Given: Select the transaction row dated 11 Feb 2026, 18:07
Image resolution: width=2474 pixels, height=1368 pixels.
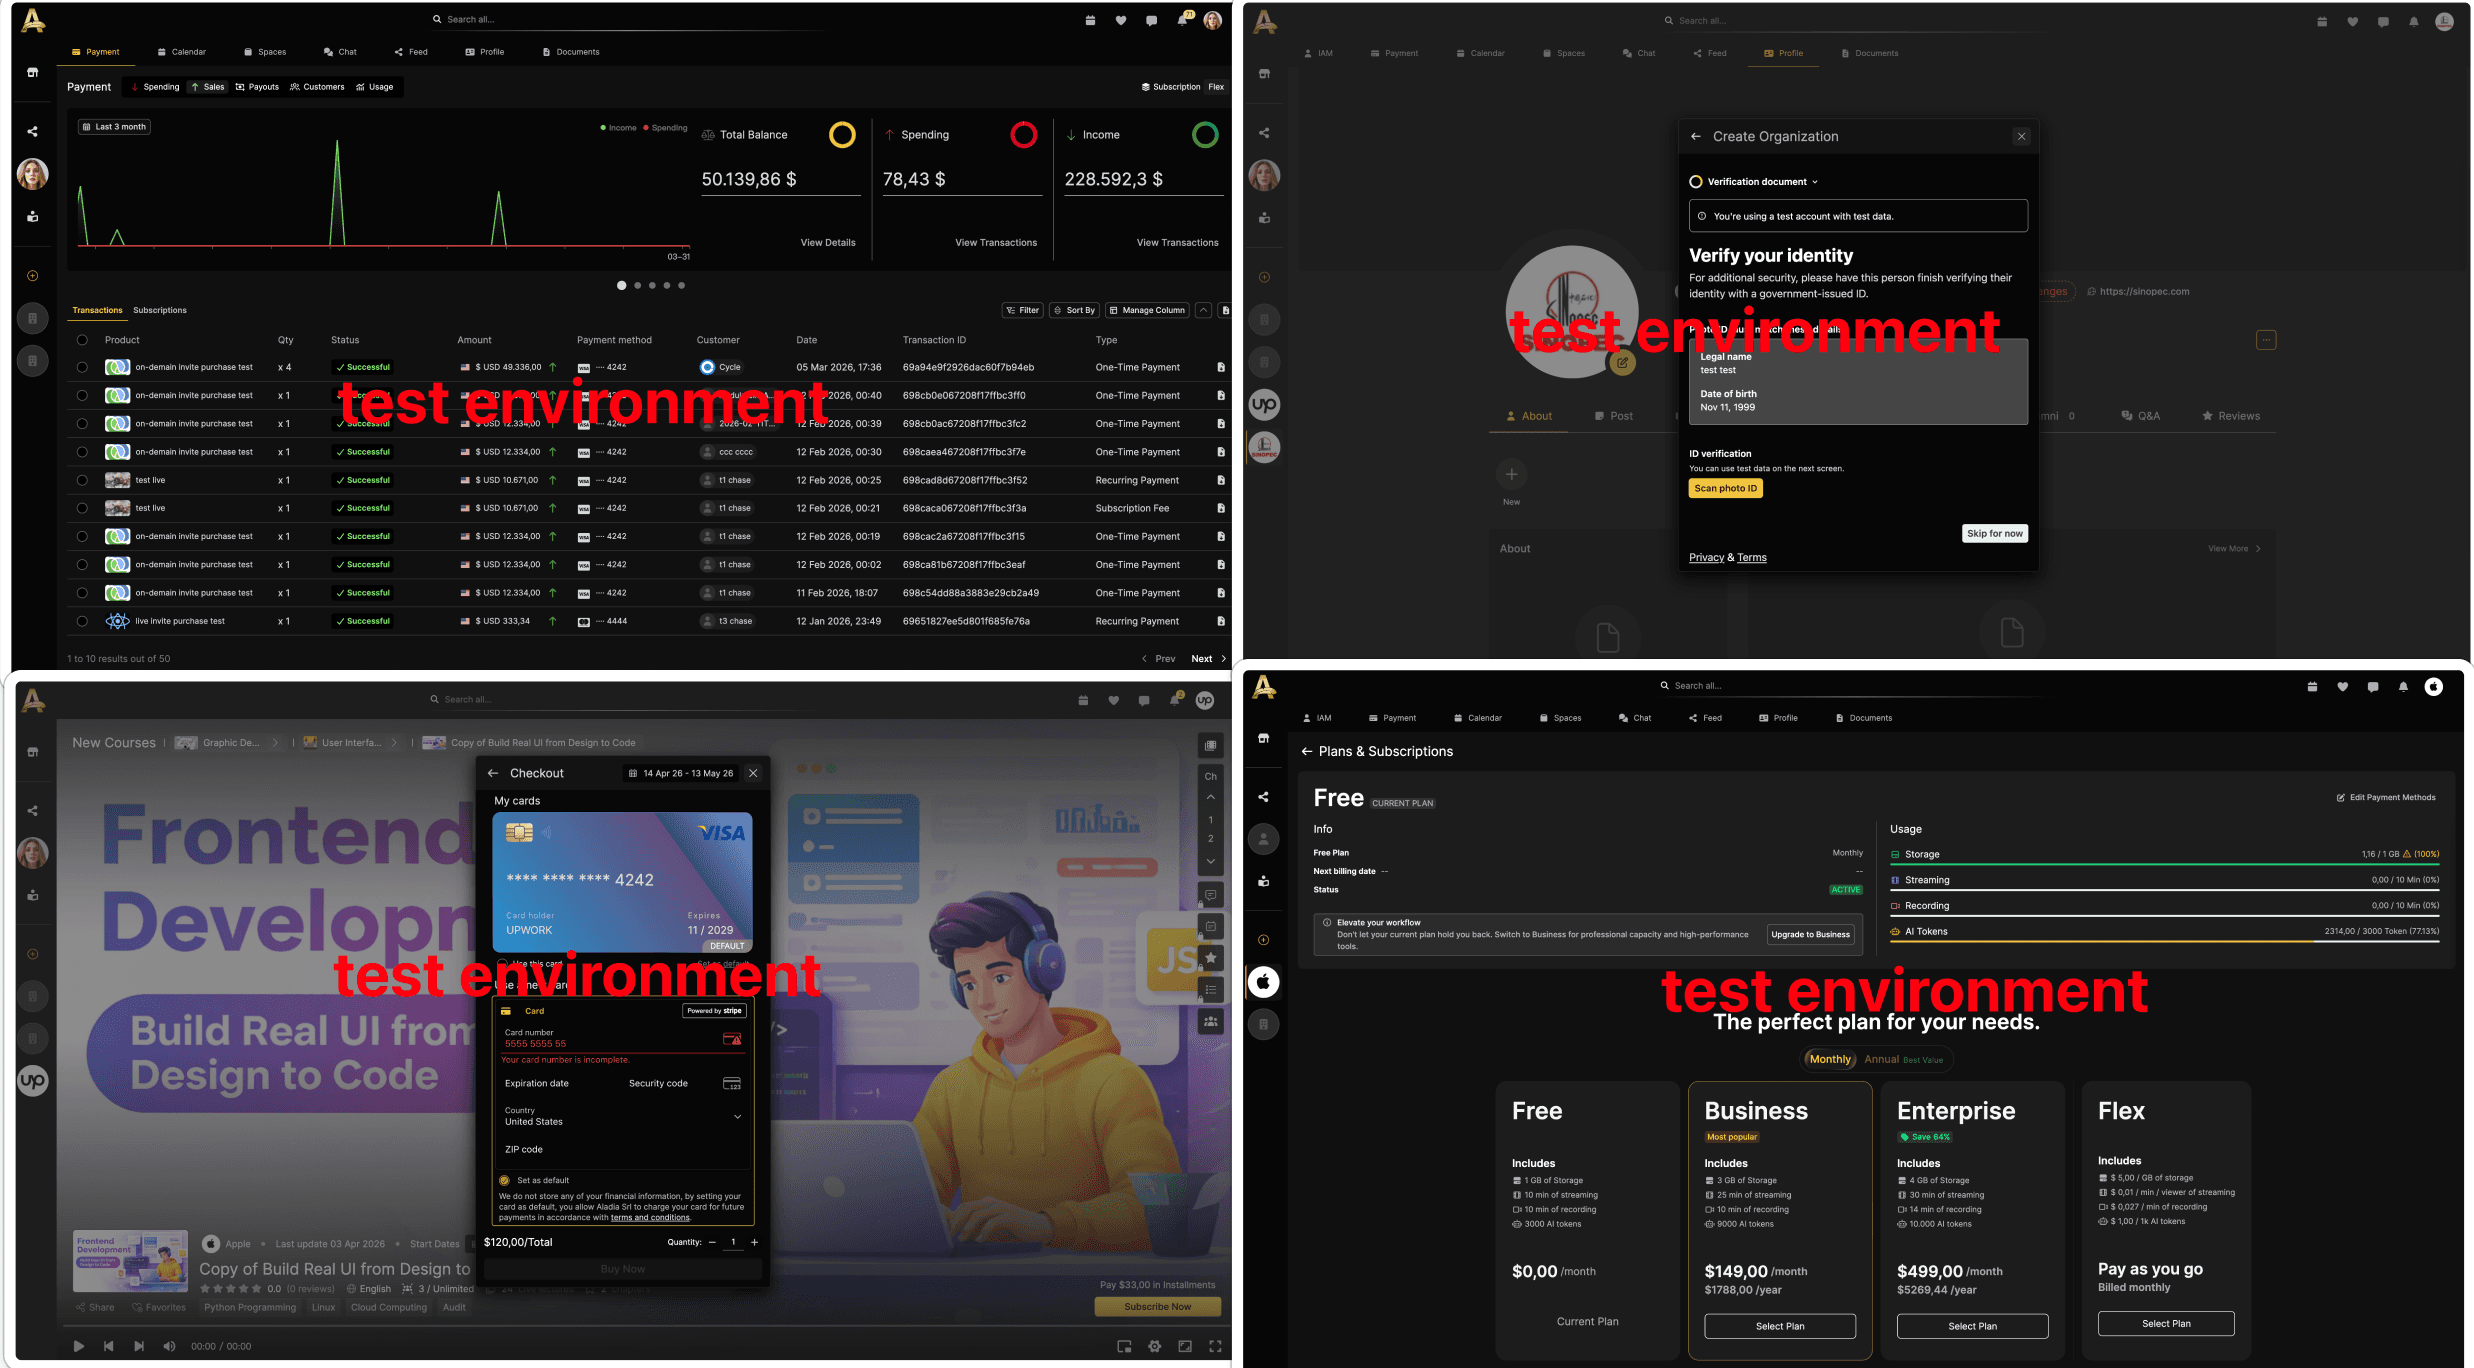Looking at the screenshot, I should tap(82, 593).
